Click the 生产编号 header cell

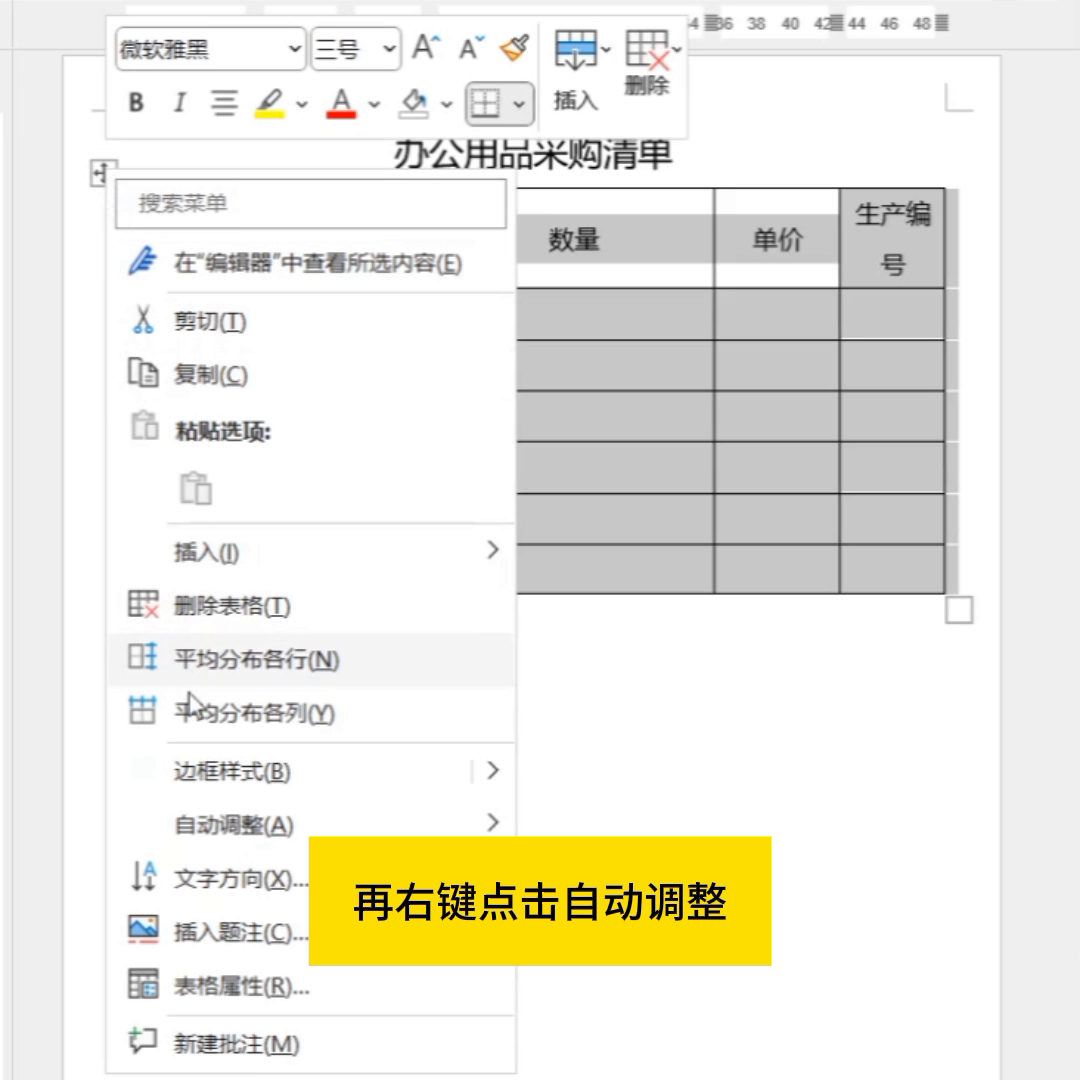tap(892, 238)
